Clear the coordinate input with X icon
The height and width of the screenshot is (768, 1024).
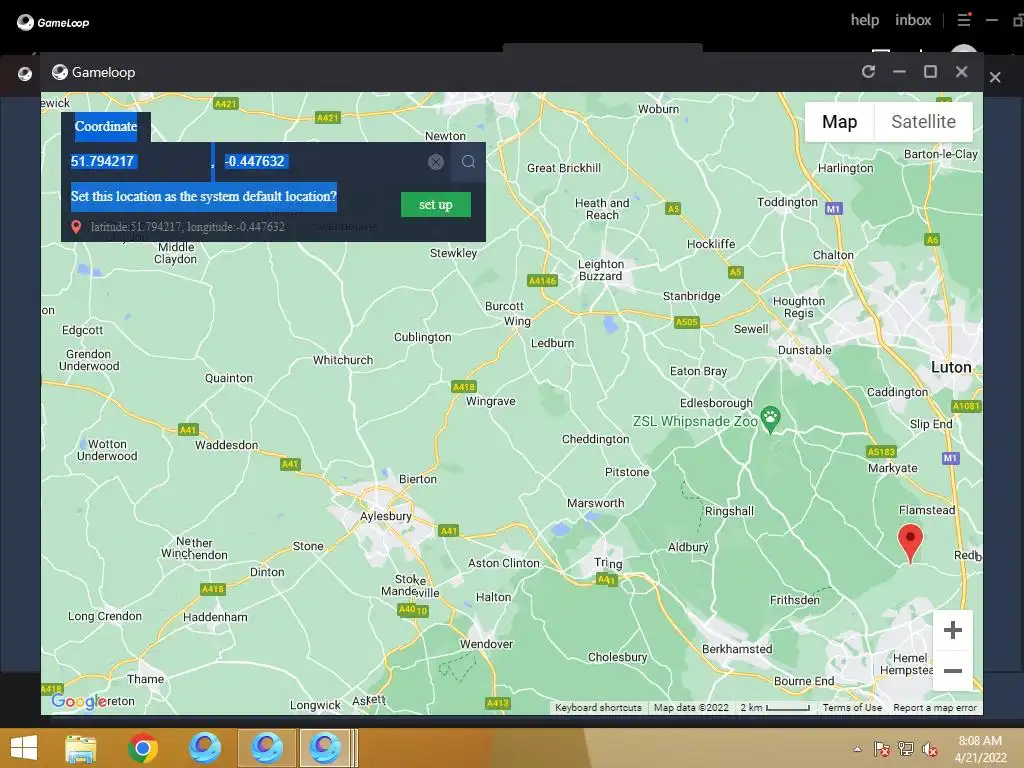coord(436,162)
